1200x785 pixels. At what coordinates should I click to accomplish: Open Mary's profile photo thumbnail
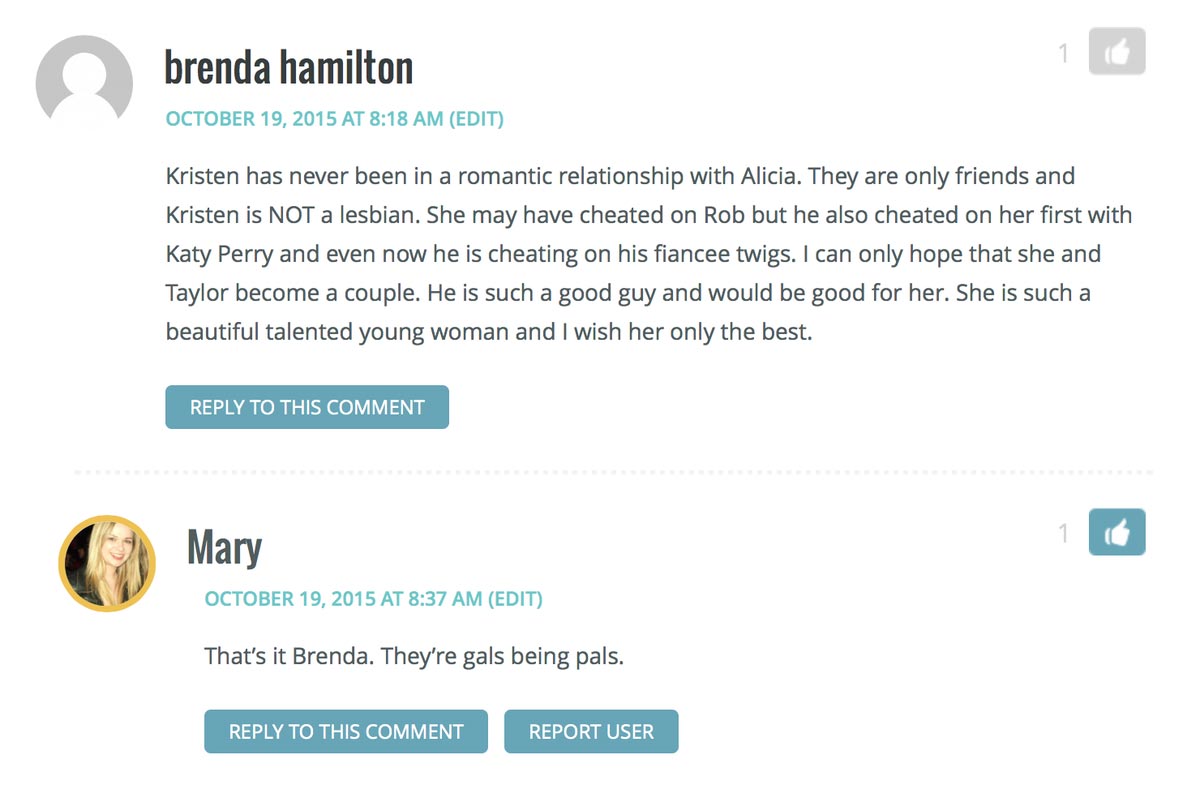coord(107,563)
